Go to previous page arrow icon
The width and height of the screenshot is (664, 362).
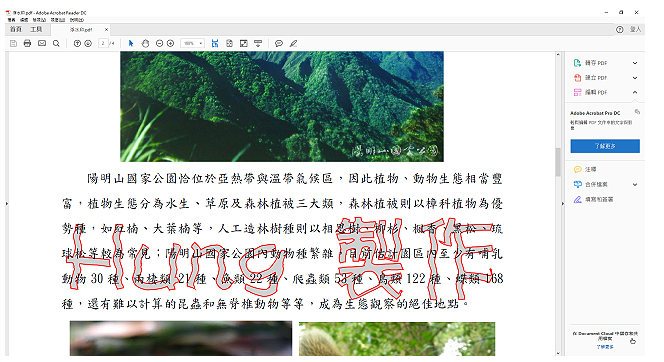click(x=77, y=43)
